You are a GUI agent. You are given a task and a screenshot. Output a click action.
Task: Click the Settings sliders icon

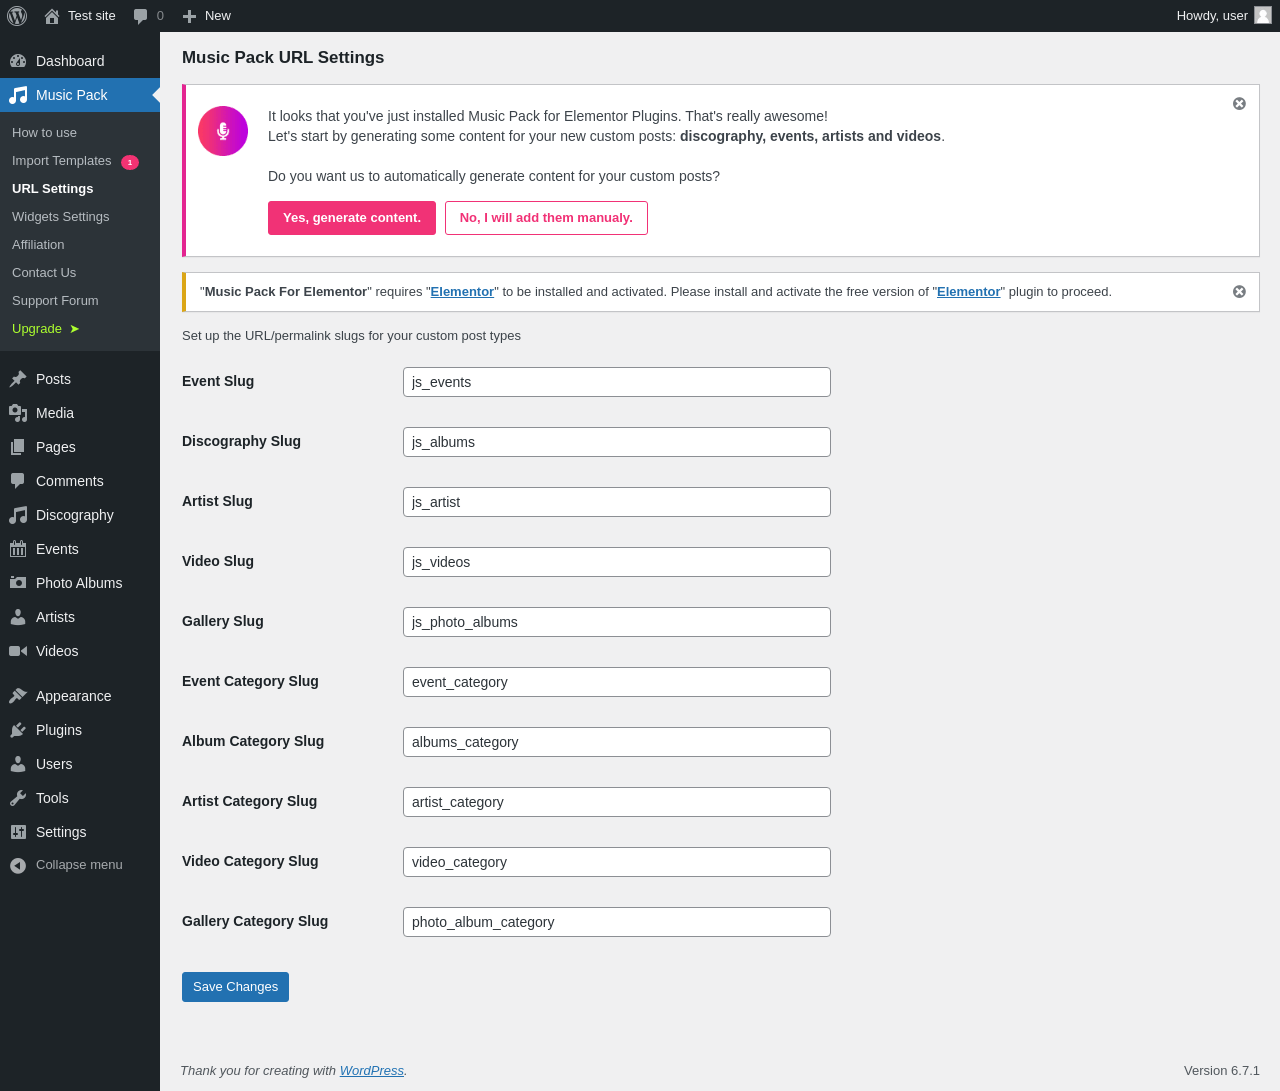pyautogui.click(x=18, y=832)
